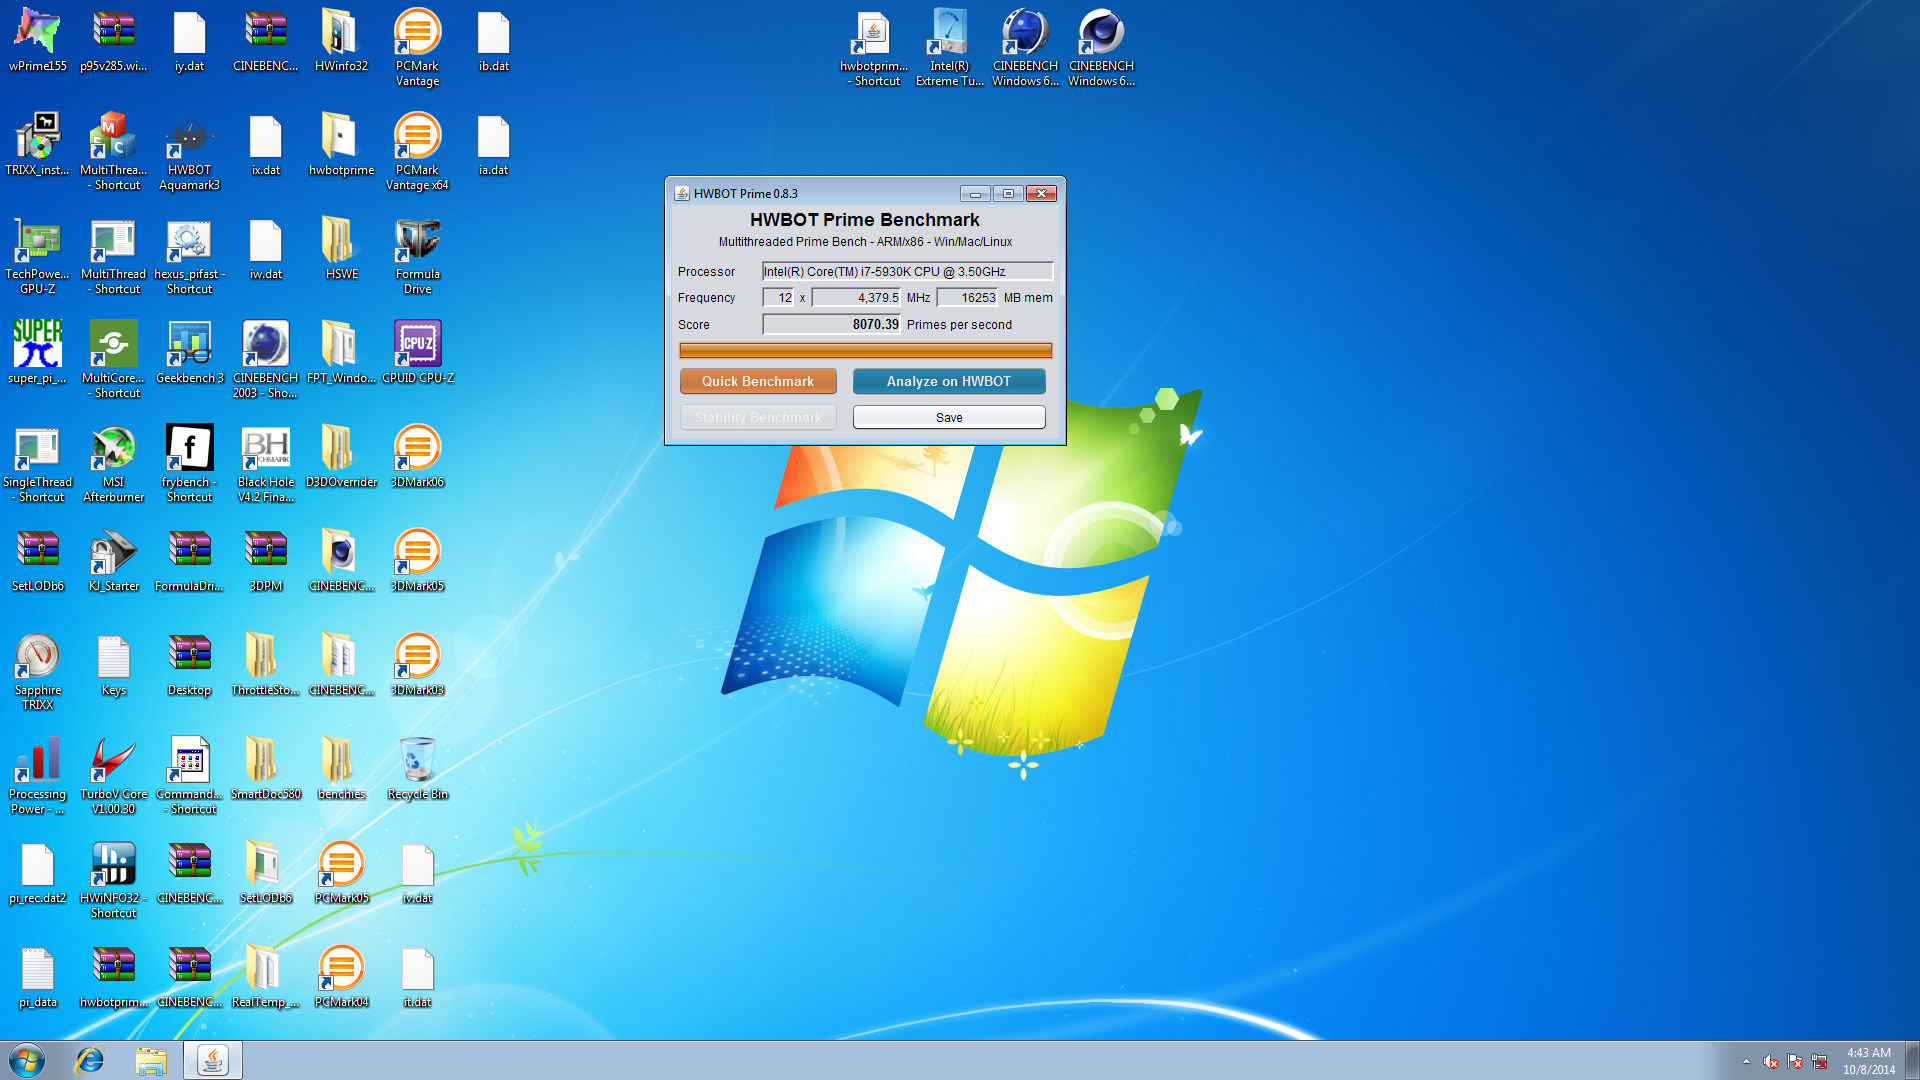
Task: Click the Score value field
Action: 831,324
